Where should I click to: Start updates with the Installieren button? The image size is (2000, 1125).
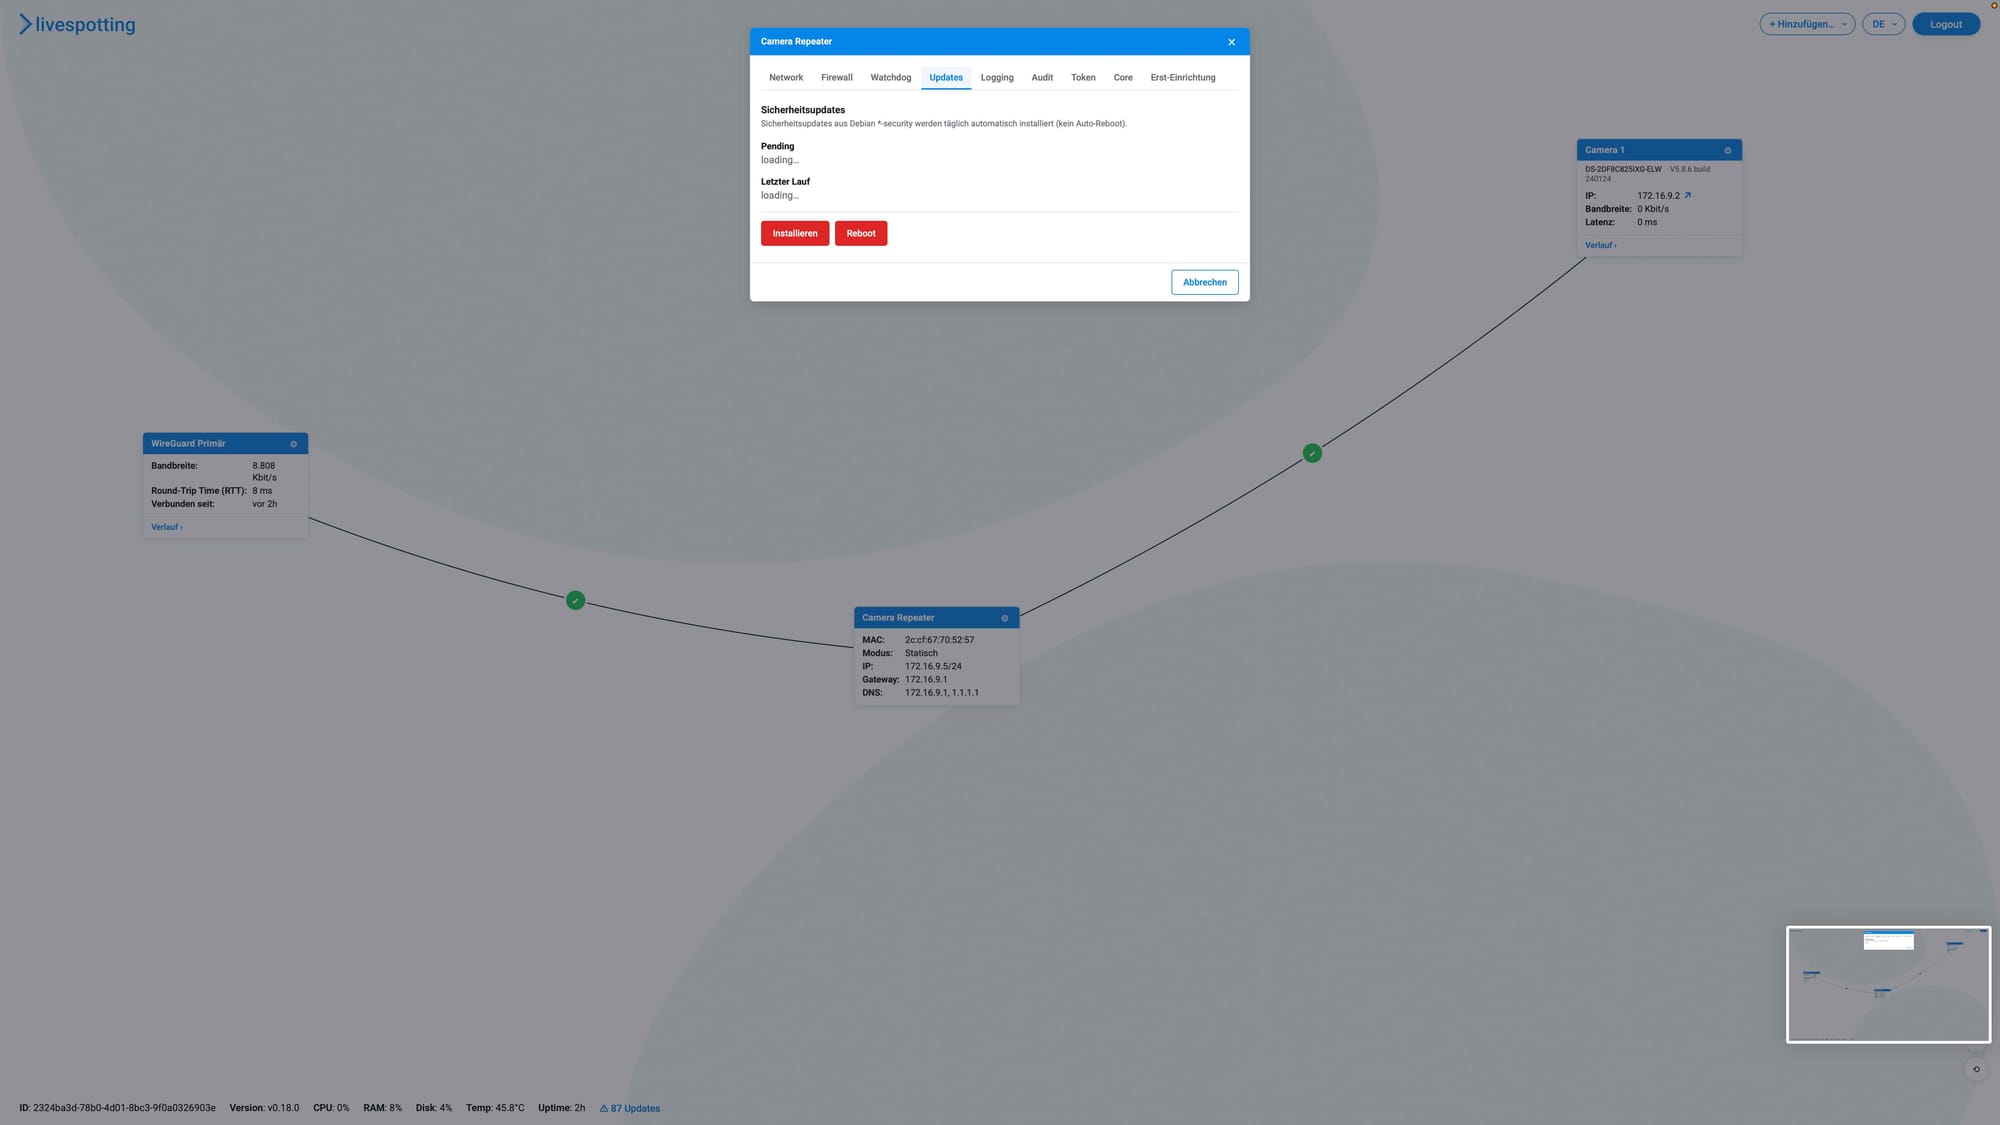click(795, 233)
